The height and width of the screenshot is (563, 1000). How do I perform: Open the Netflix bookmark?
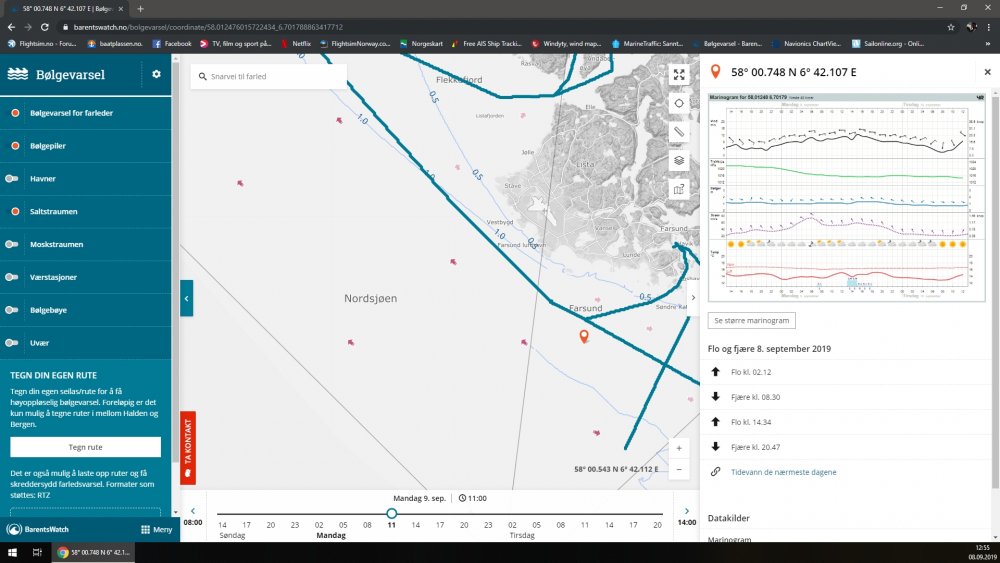[x=296, y=44]
